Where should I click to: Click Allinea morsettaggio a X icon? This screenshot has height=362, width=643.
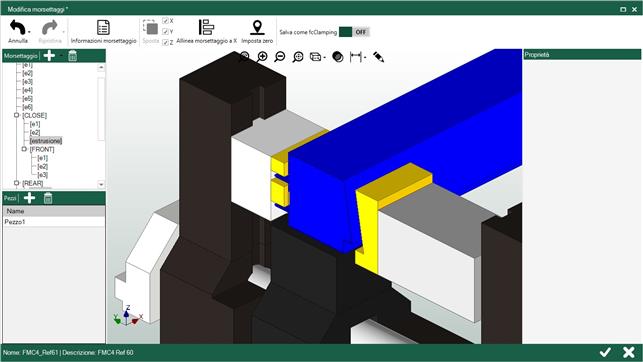tap(206, 27)
